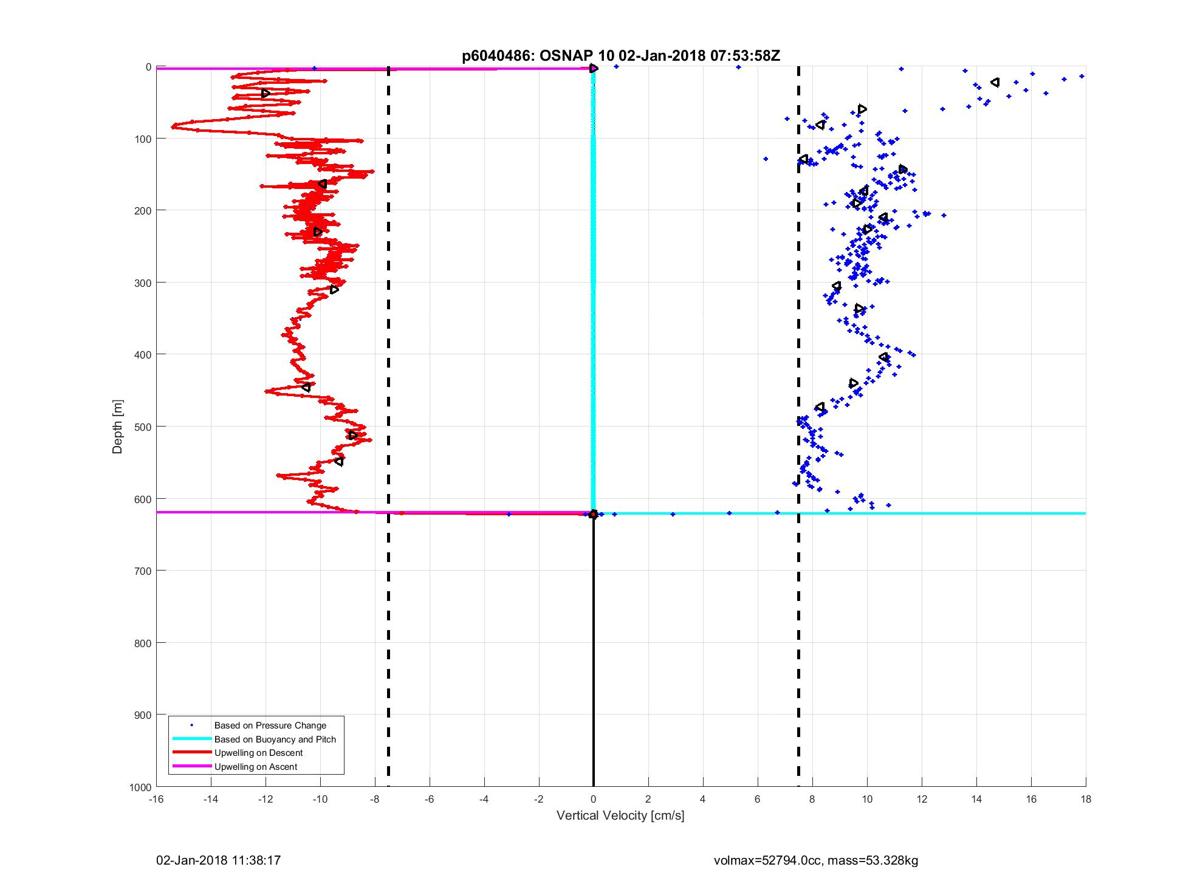Image resolution: width=1200 pixels, height=885 pixels.
Task: Click the 6 tick on the velocity axis
Action: click(x=758, y=799)
